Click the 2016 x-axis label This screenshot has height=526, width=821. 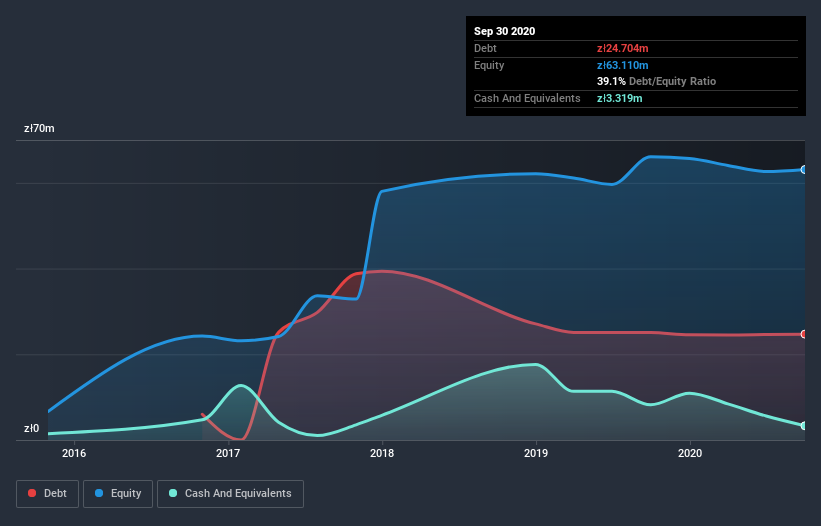74,453
